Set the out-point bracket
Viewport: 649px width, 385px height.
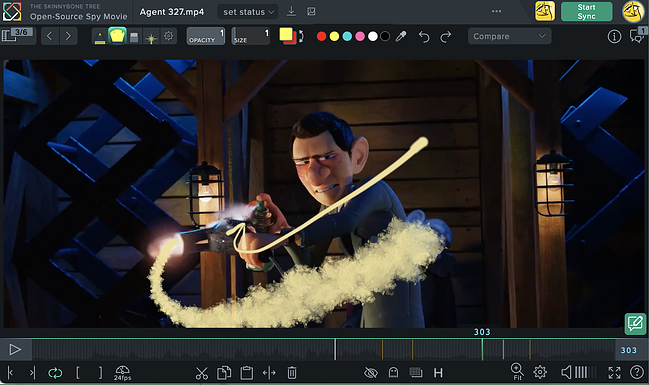click(x=100, y=373)
